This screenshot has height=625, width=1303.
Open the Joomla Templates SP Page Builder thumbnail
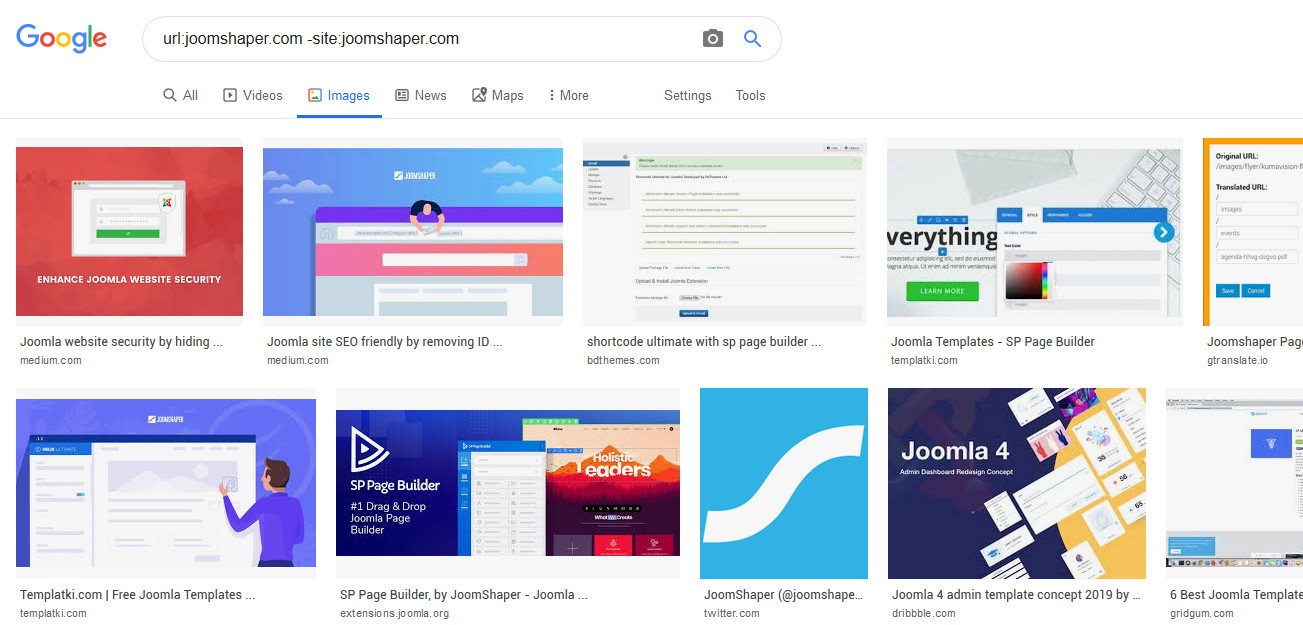[1034, 232]
